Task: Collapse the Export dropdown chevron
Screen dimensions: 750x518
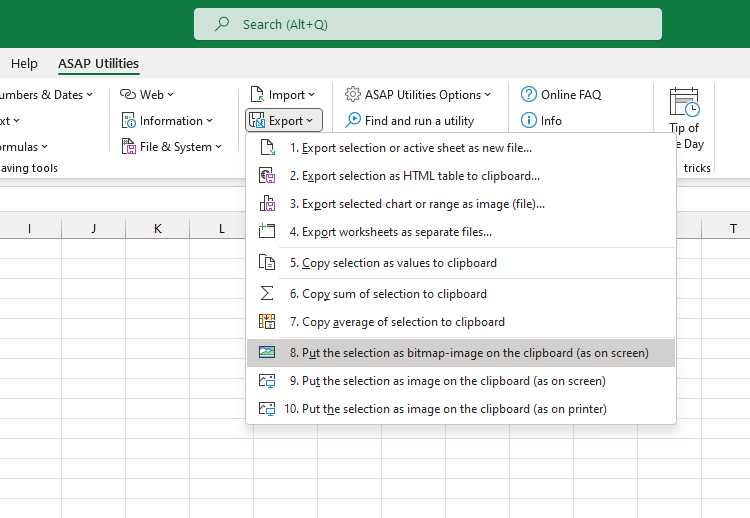Action: click(x=309, y=121)
